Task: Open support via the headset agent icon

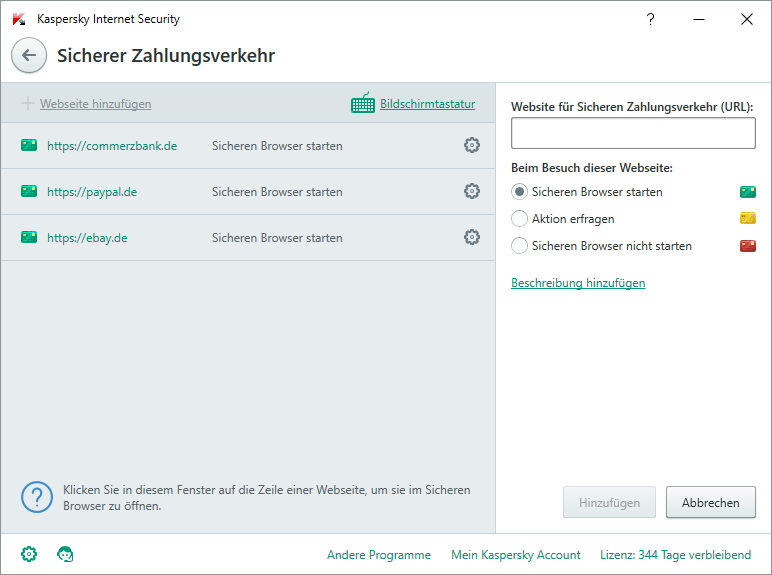Action: (65, 554)
